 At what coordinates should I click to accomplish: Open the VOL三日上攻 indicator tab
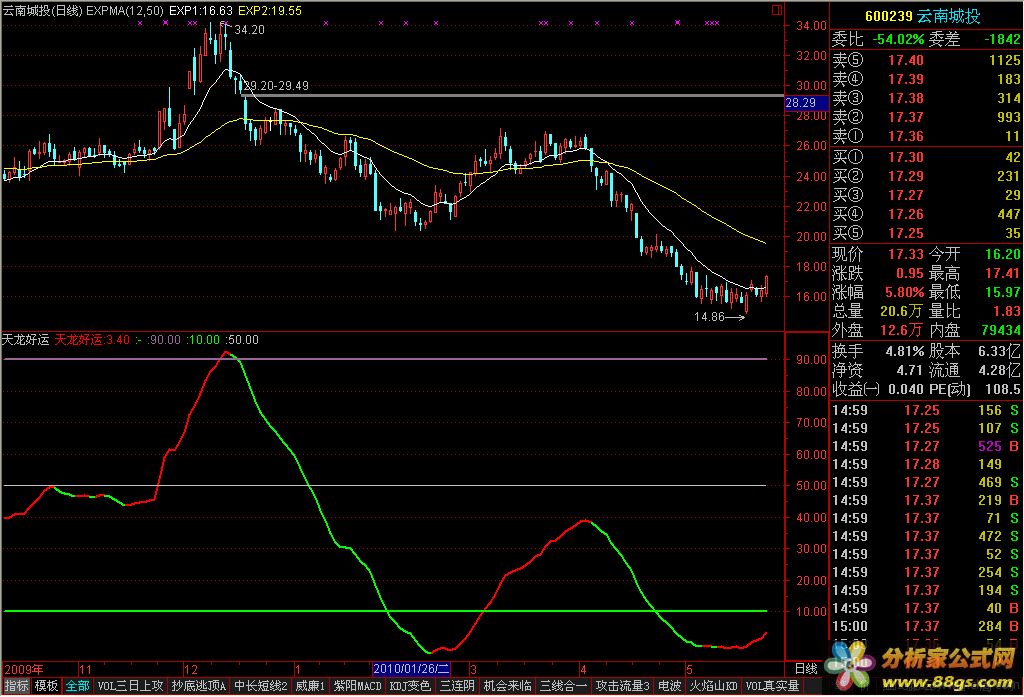[x=130, y=685]
